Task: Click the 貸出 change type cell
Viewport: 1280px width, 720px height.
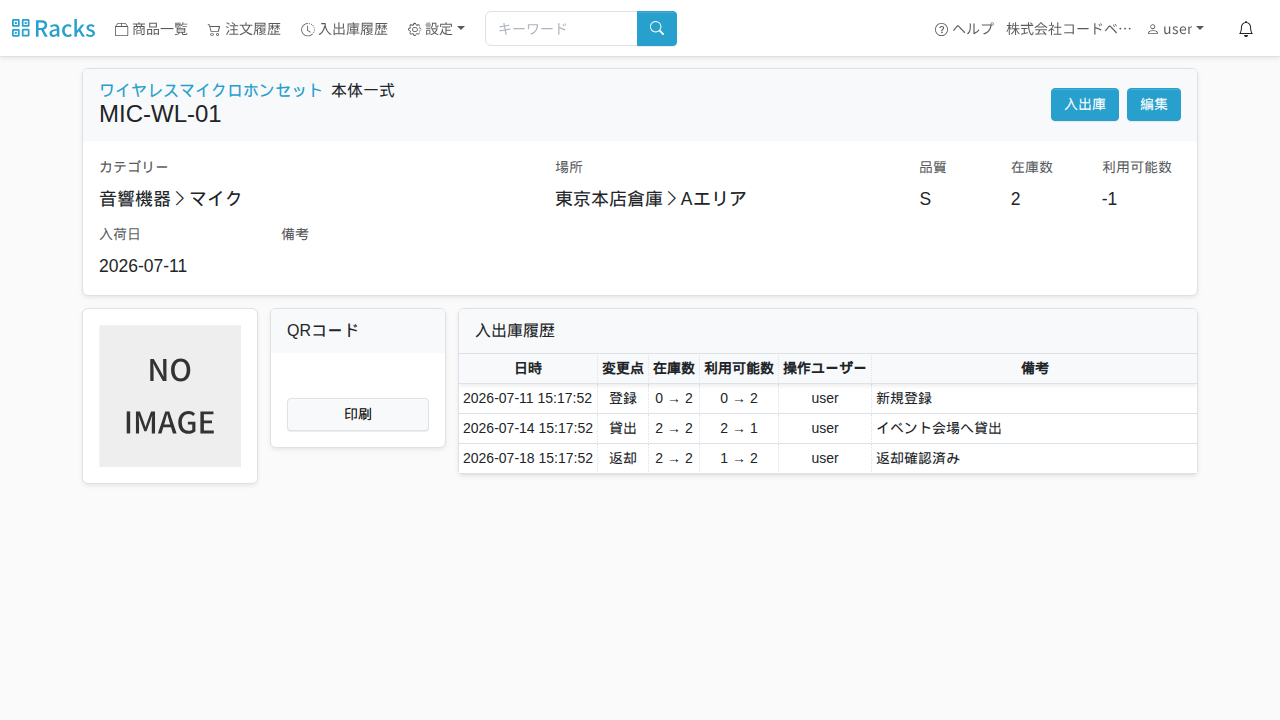Action: tap(623, 428)
